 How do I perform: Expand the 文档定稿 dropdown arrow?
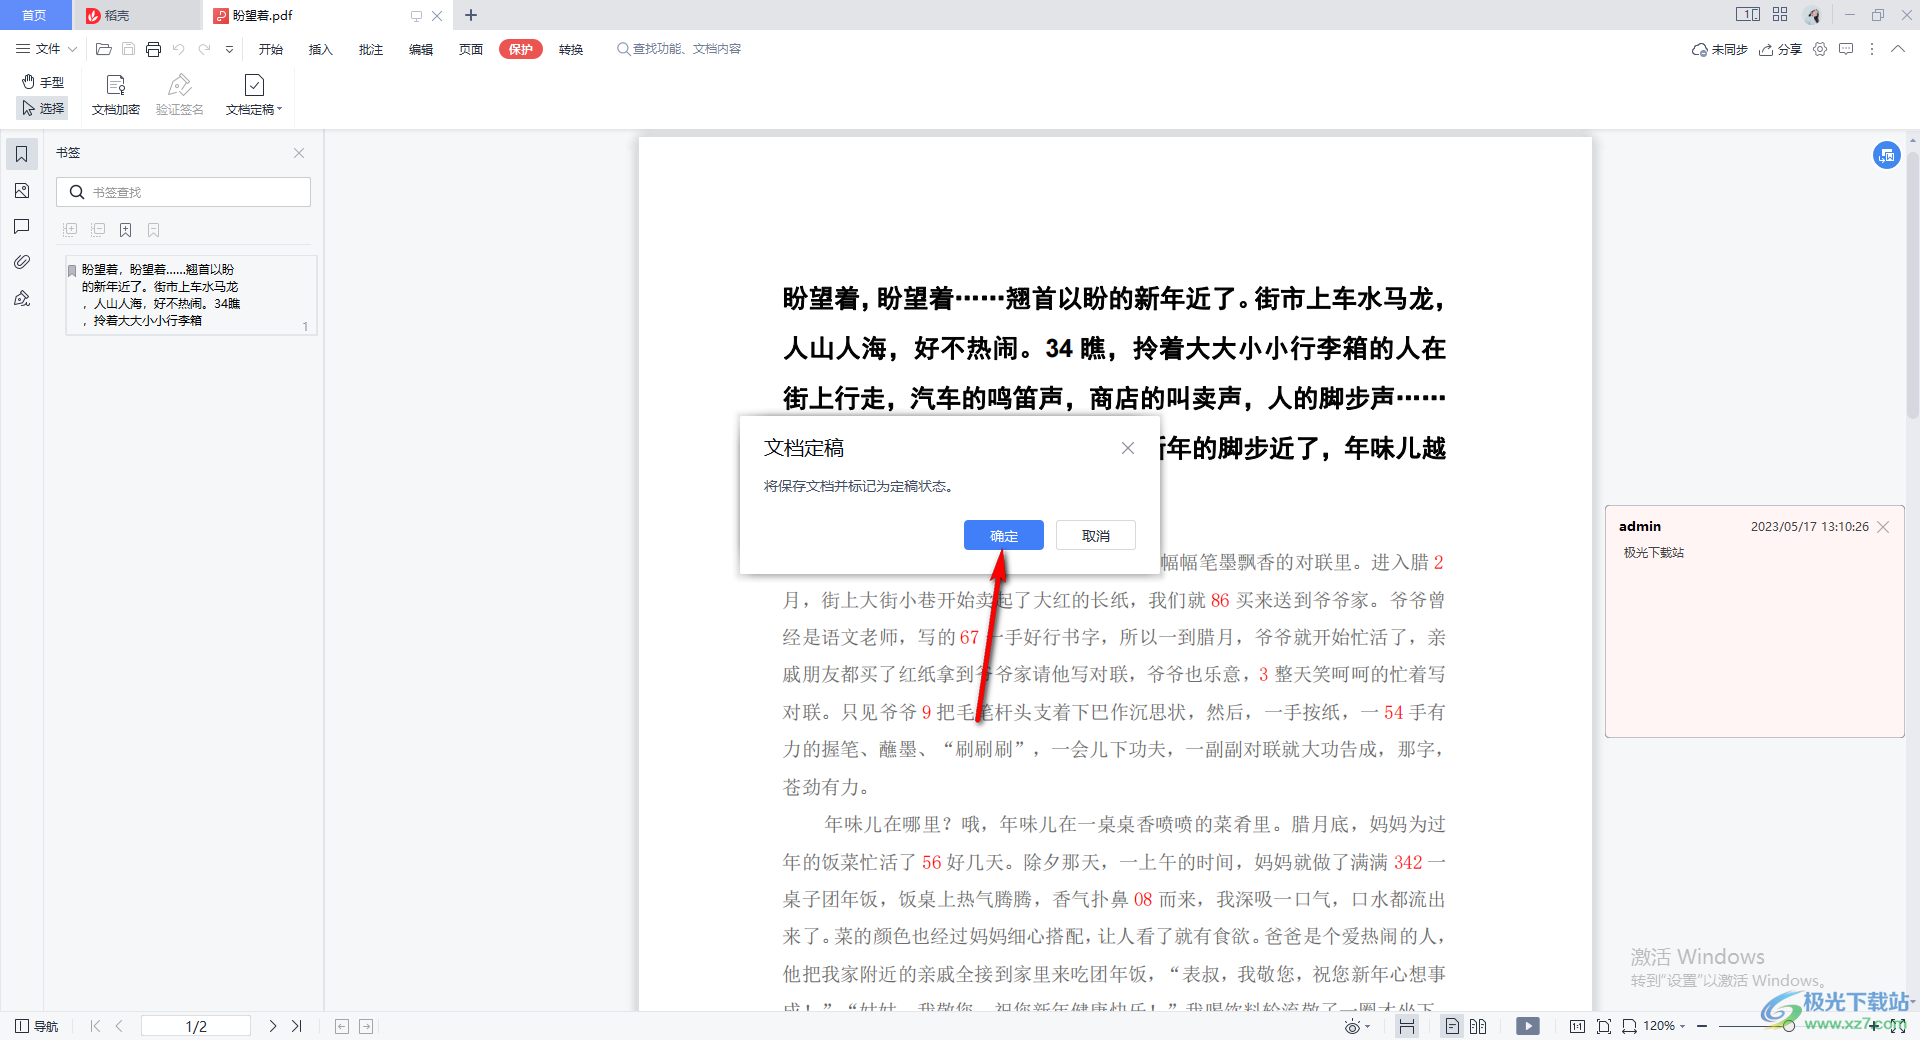[280, 110]
